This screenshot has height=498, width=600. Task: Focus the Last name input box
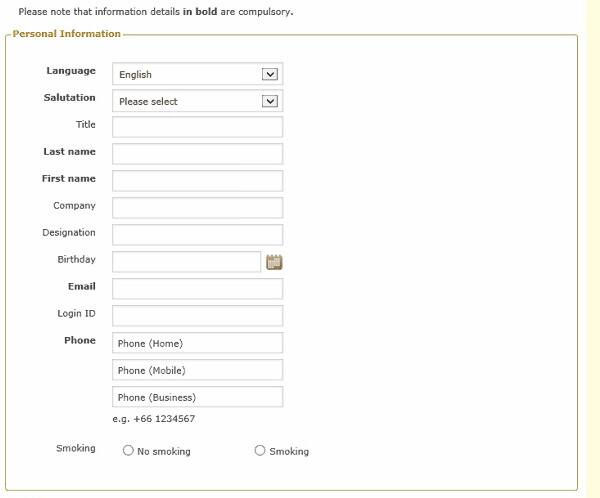197,154
